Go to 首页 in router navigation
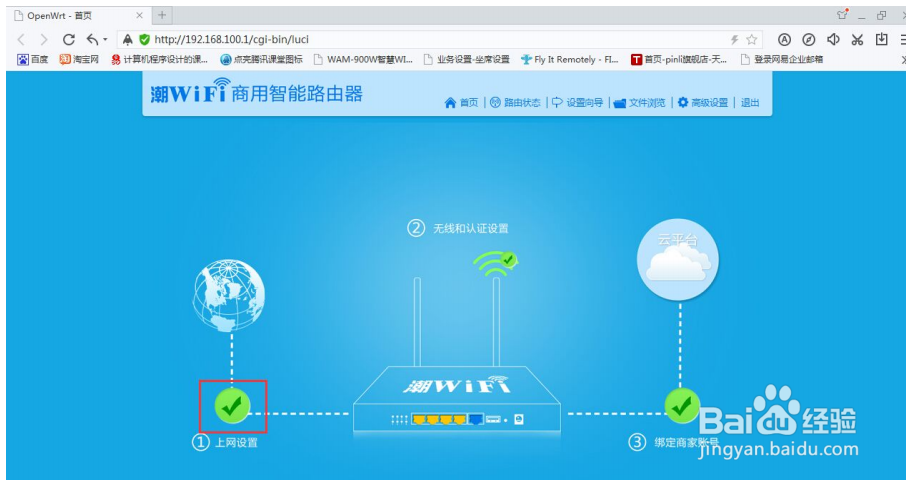The image size is (910, 481). coord(461,103)
